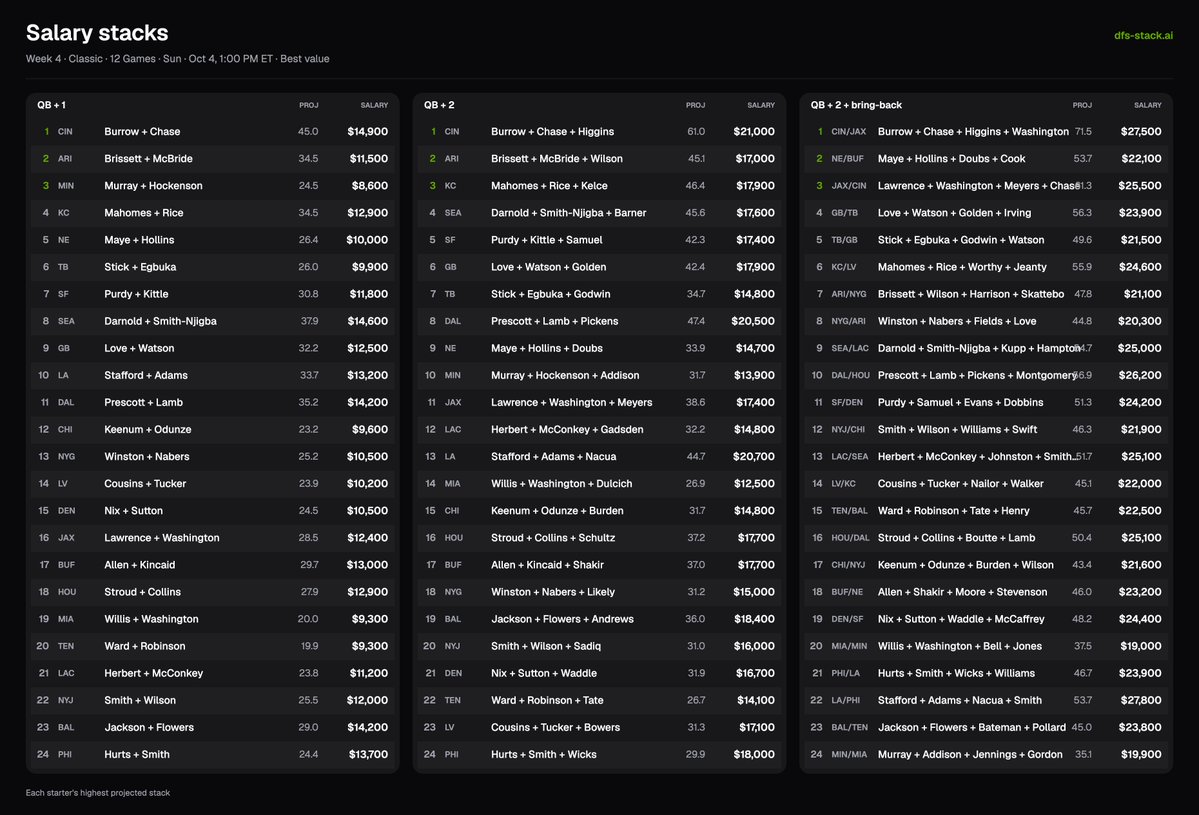
Task: Select "Winston + Nabers + Fields + Love" stack
Action: click(x=957, y=321)
